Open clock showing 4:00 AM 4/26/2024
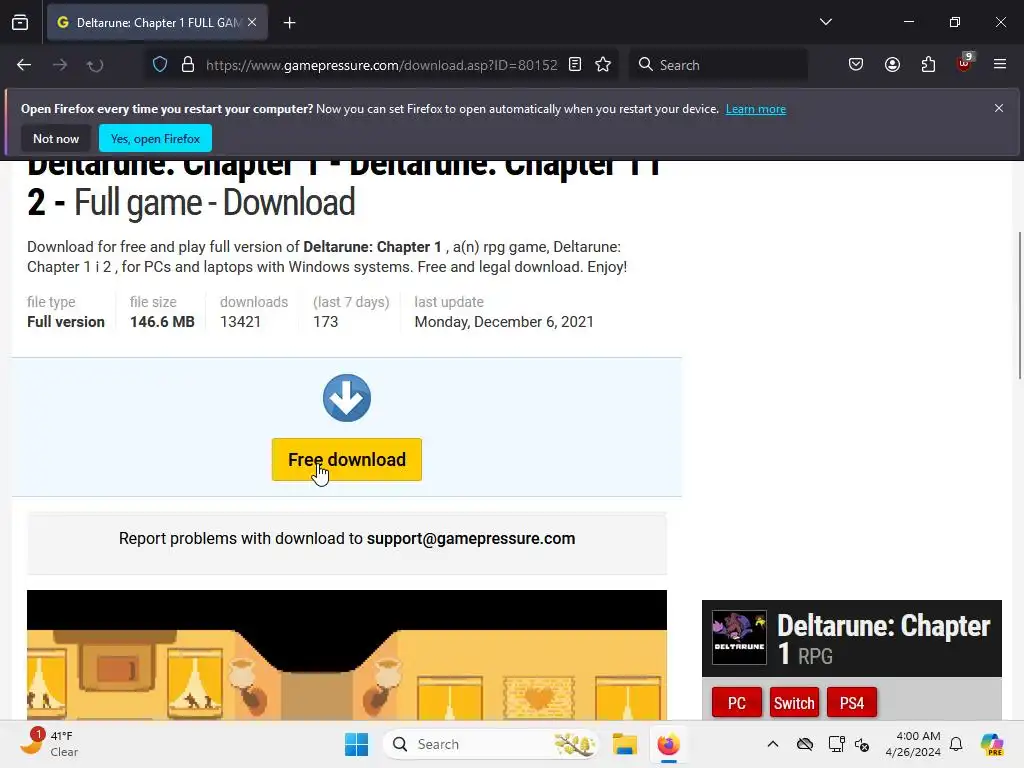Image resolution: width=1024 pixels, height=768 pixels. coord(913,744)
